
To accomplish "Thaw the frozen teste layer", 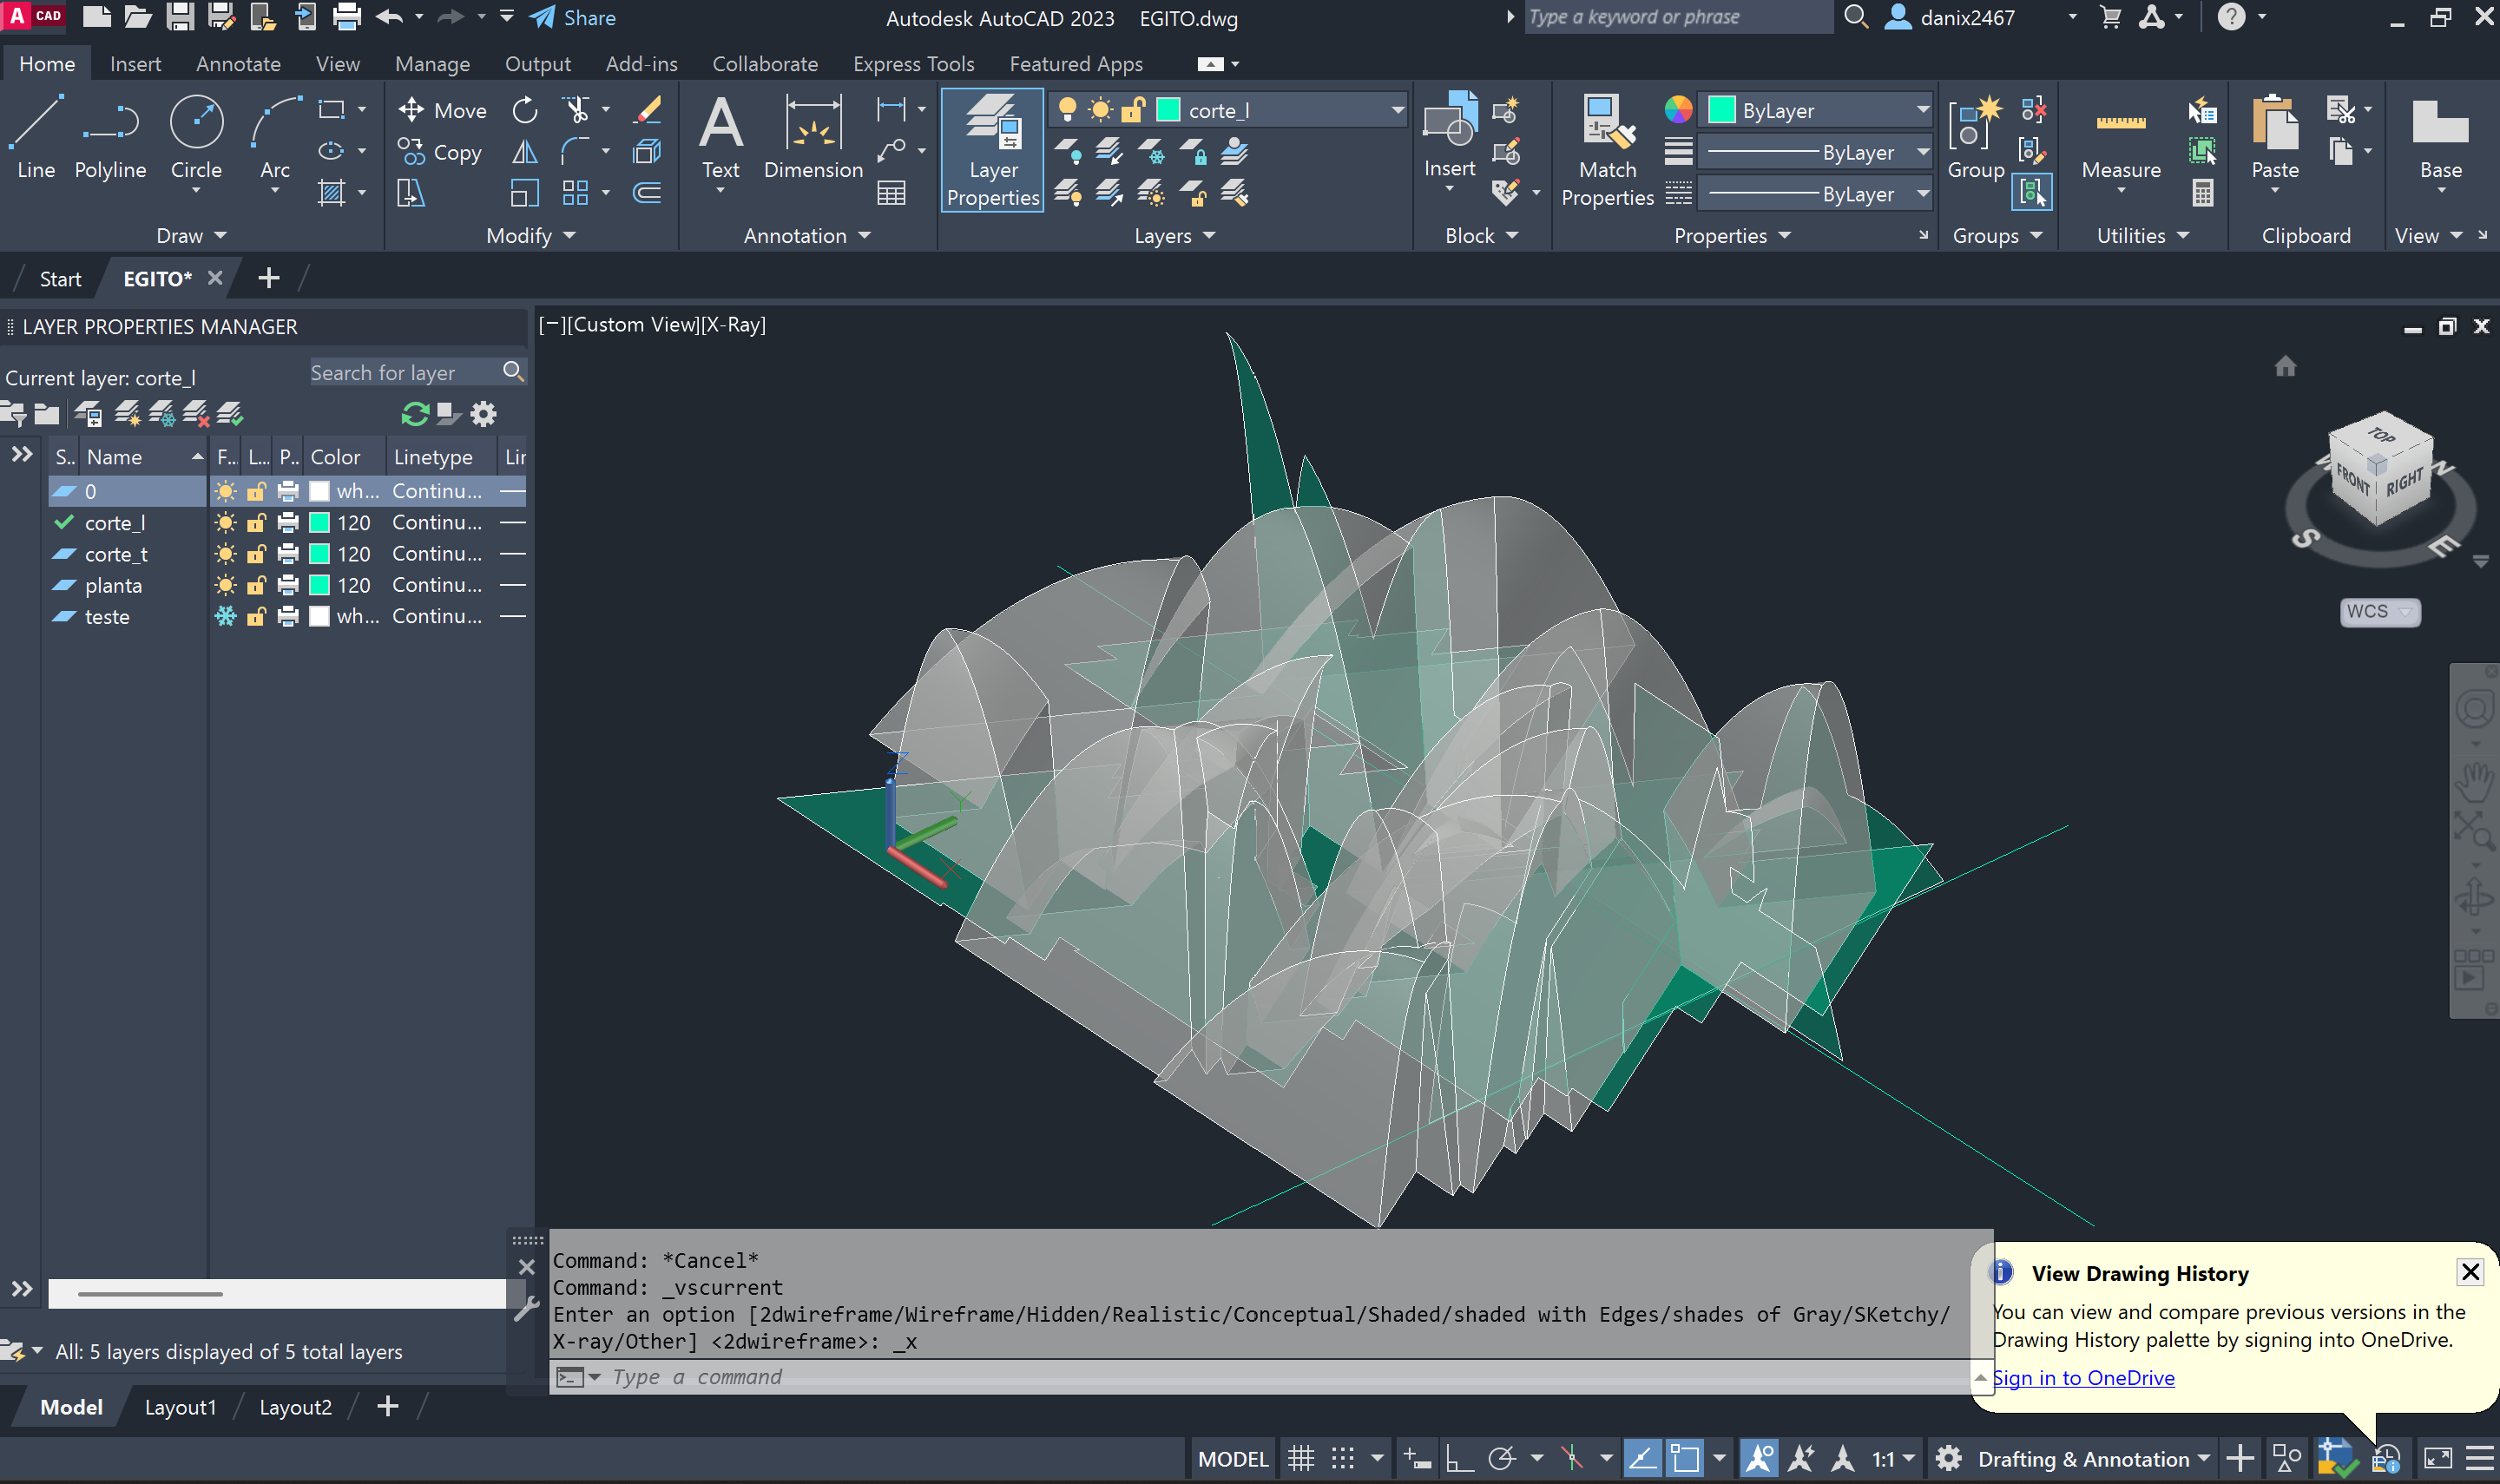I will click(226, 617).
